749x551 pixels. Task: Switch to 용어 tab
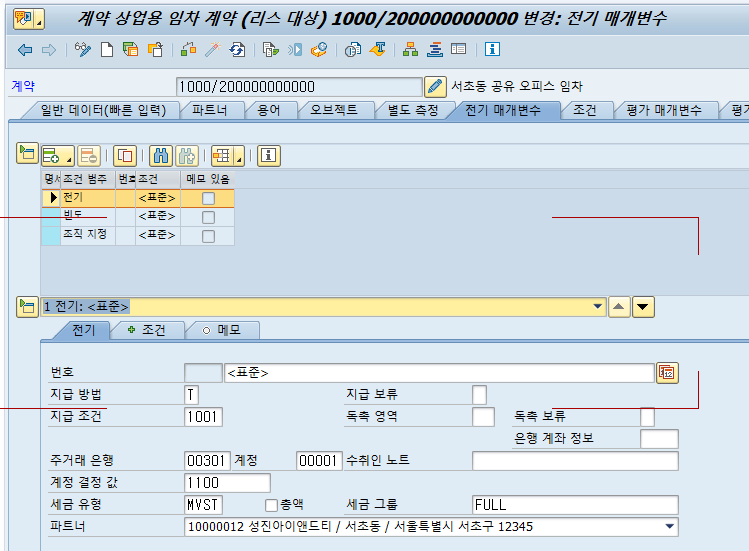(268, 110)
